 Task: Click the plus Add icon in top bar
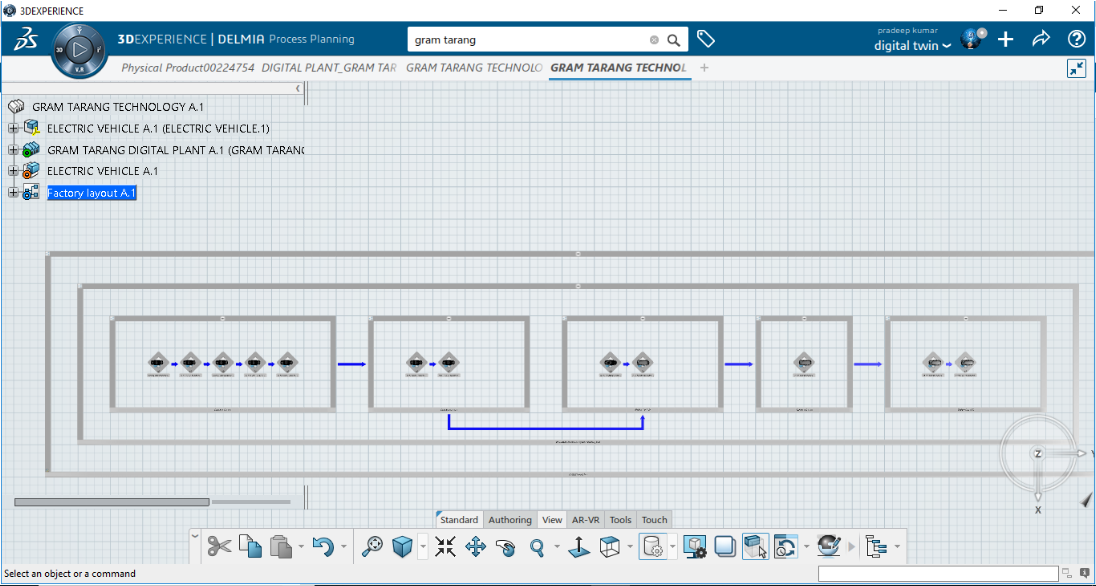click(x=1005, y=39)
